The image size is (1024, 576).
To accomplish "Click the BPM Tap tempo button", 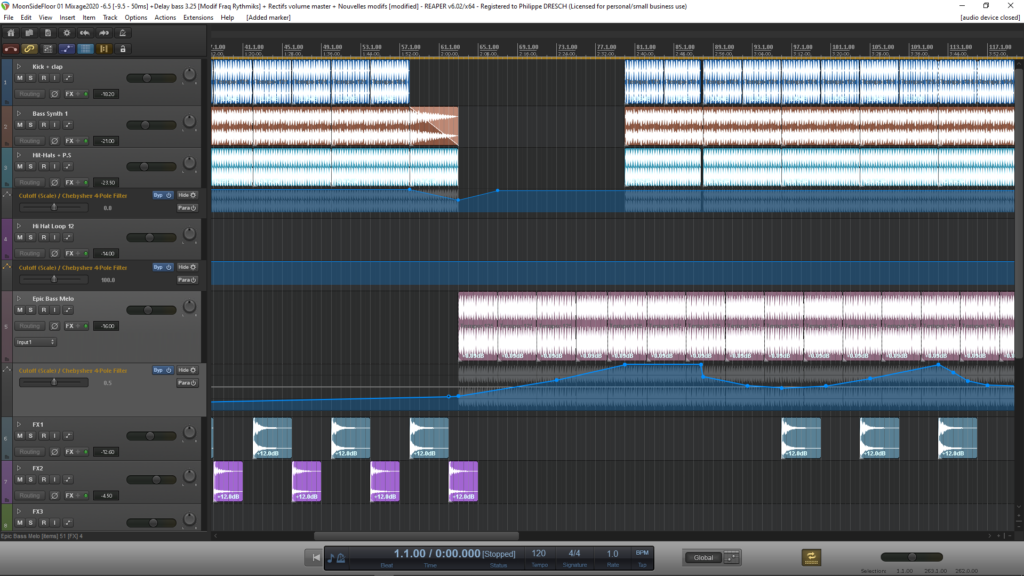I will 642,557.
